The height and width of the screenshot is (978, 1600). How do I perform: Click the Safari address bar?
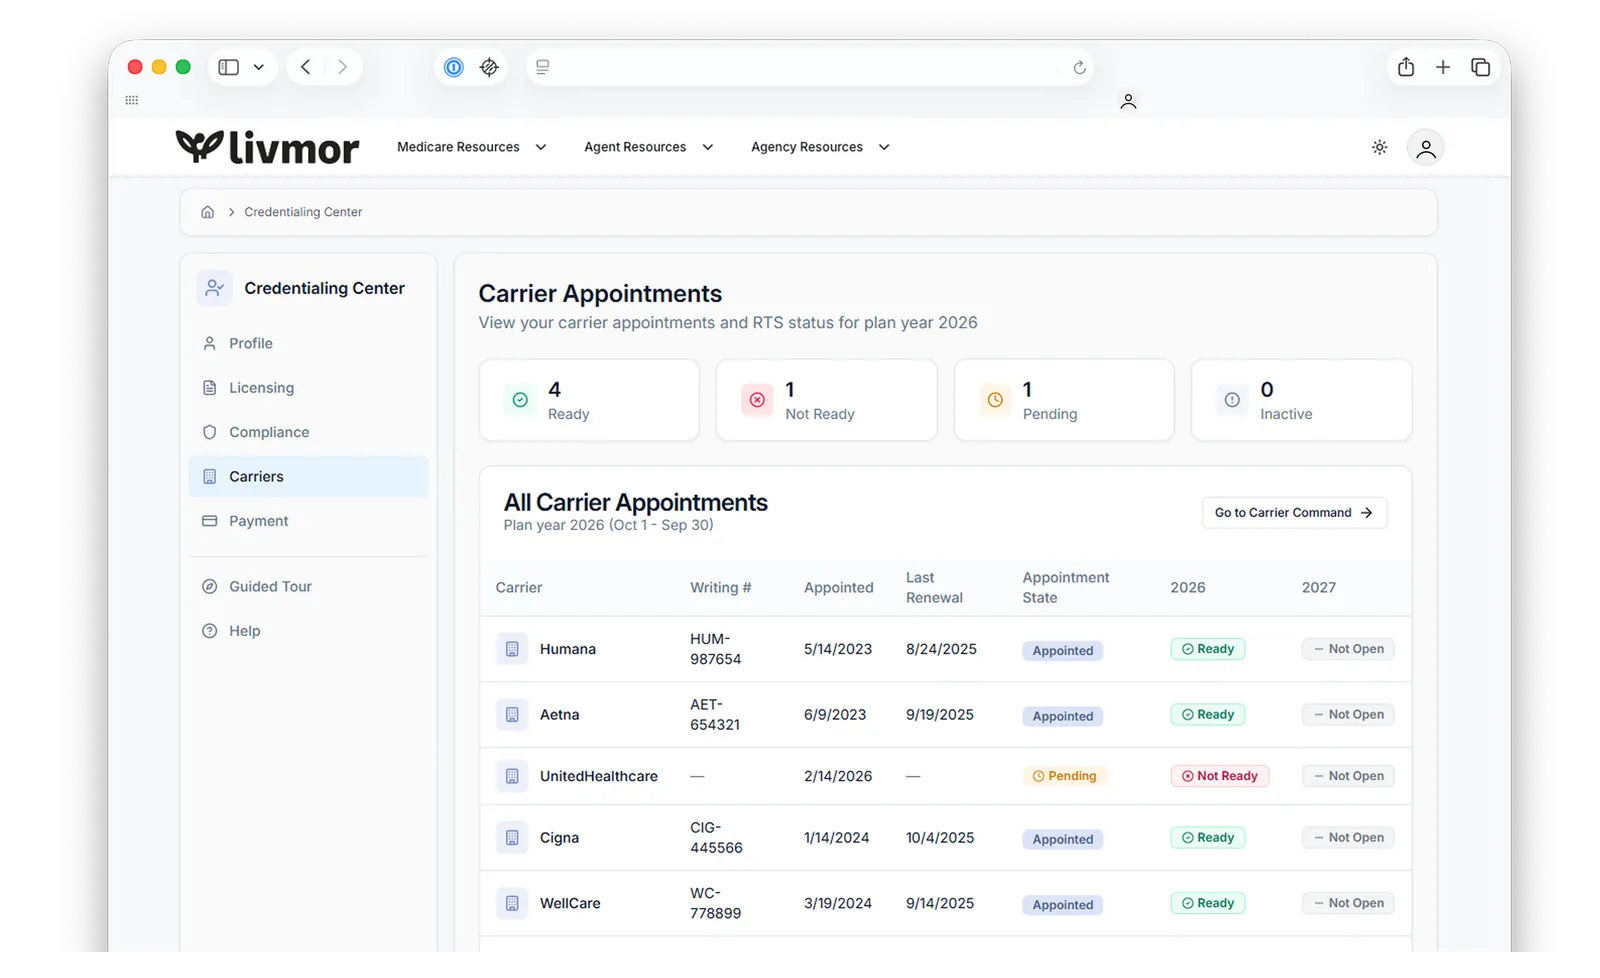point(809,67)
